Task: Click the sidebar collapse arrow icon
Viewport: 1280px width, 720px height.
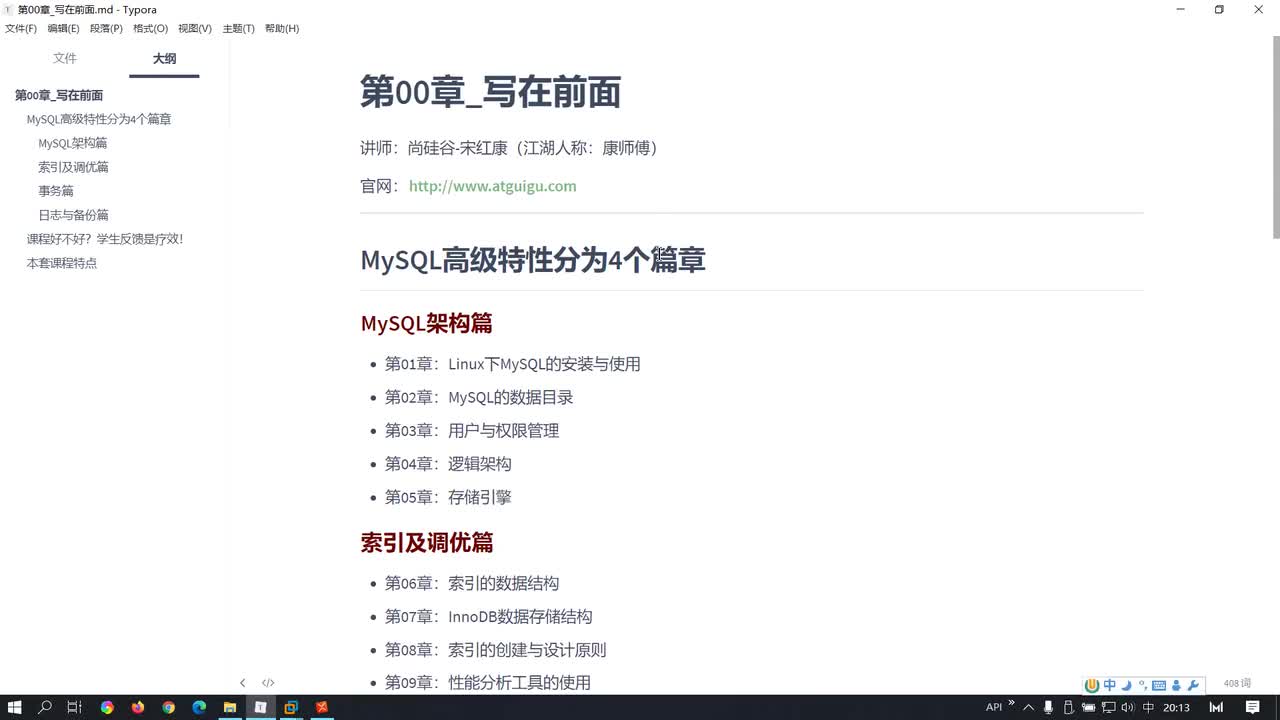Action: [242, 683]
